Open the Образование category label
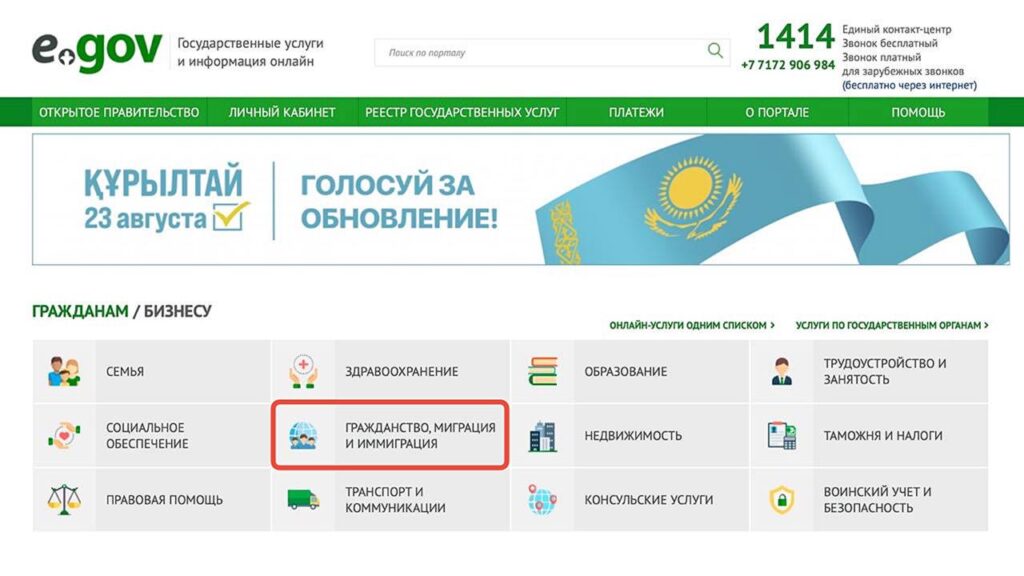The image size is (1024, 576). pyautogui.click(x=626, y=371)
